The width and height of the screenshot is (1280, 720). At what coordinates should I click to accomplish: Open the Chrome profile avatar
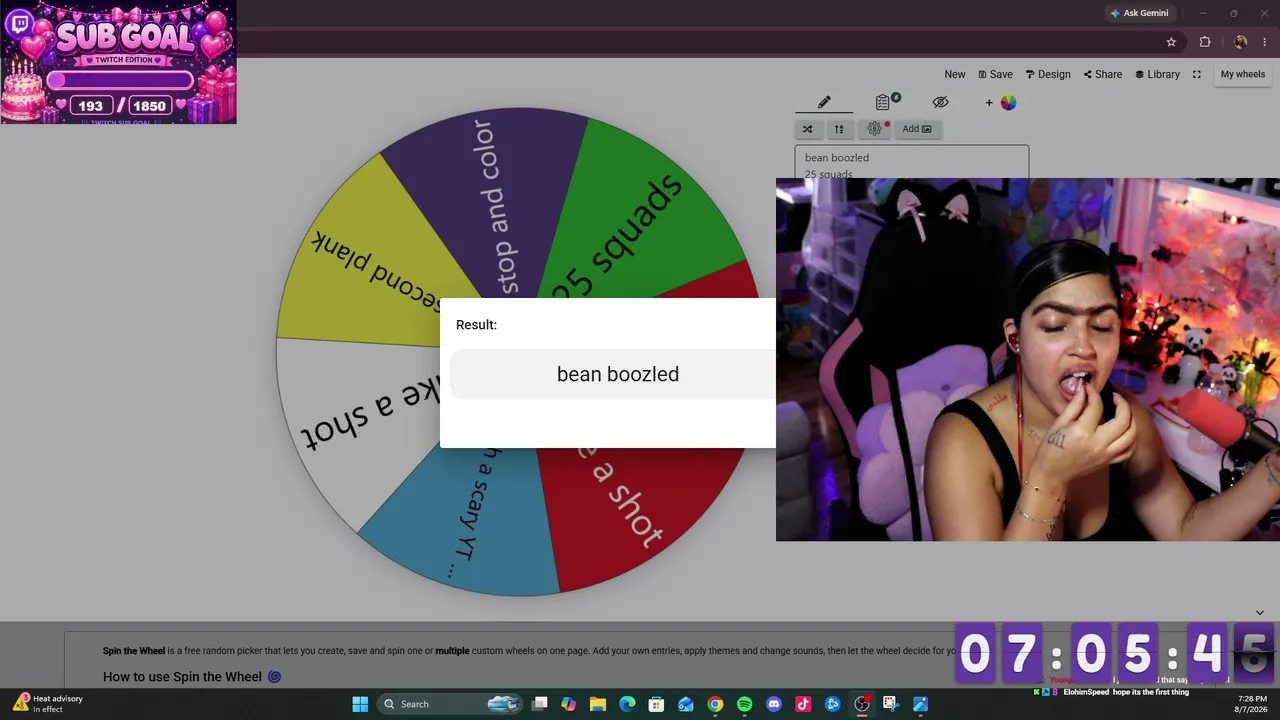pyautogui.click(x=1240, y=42)
